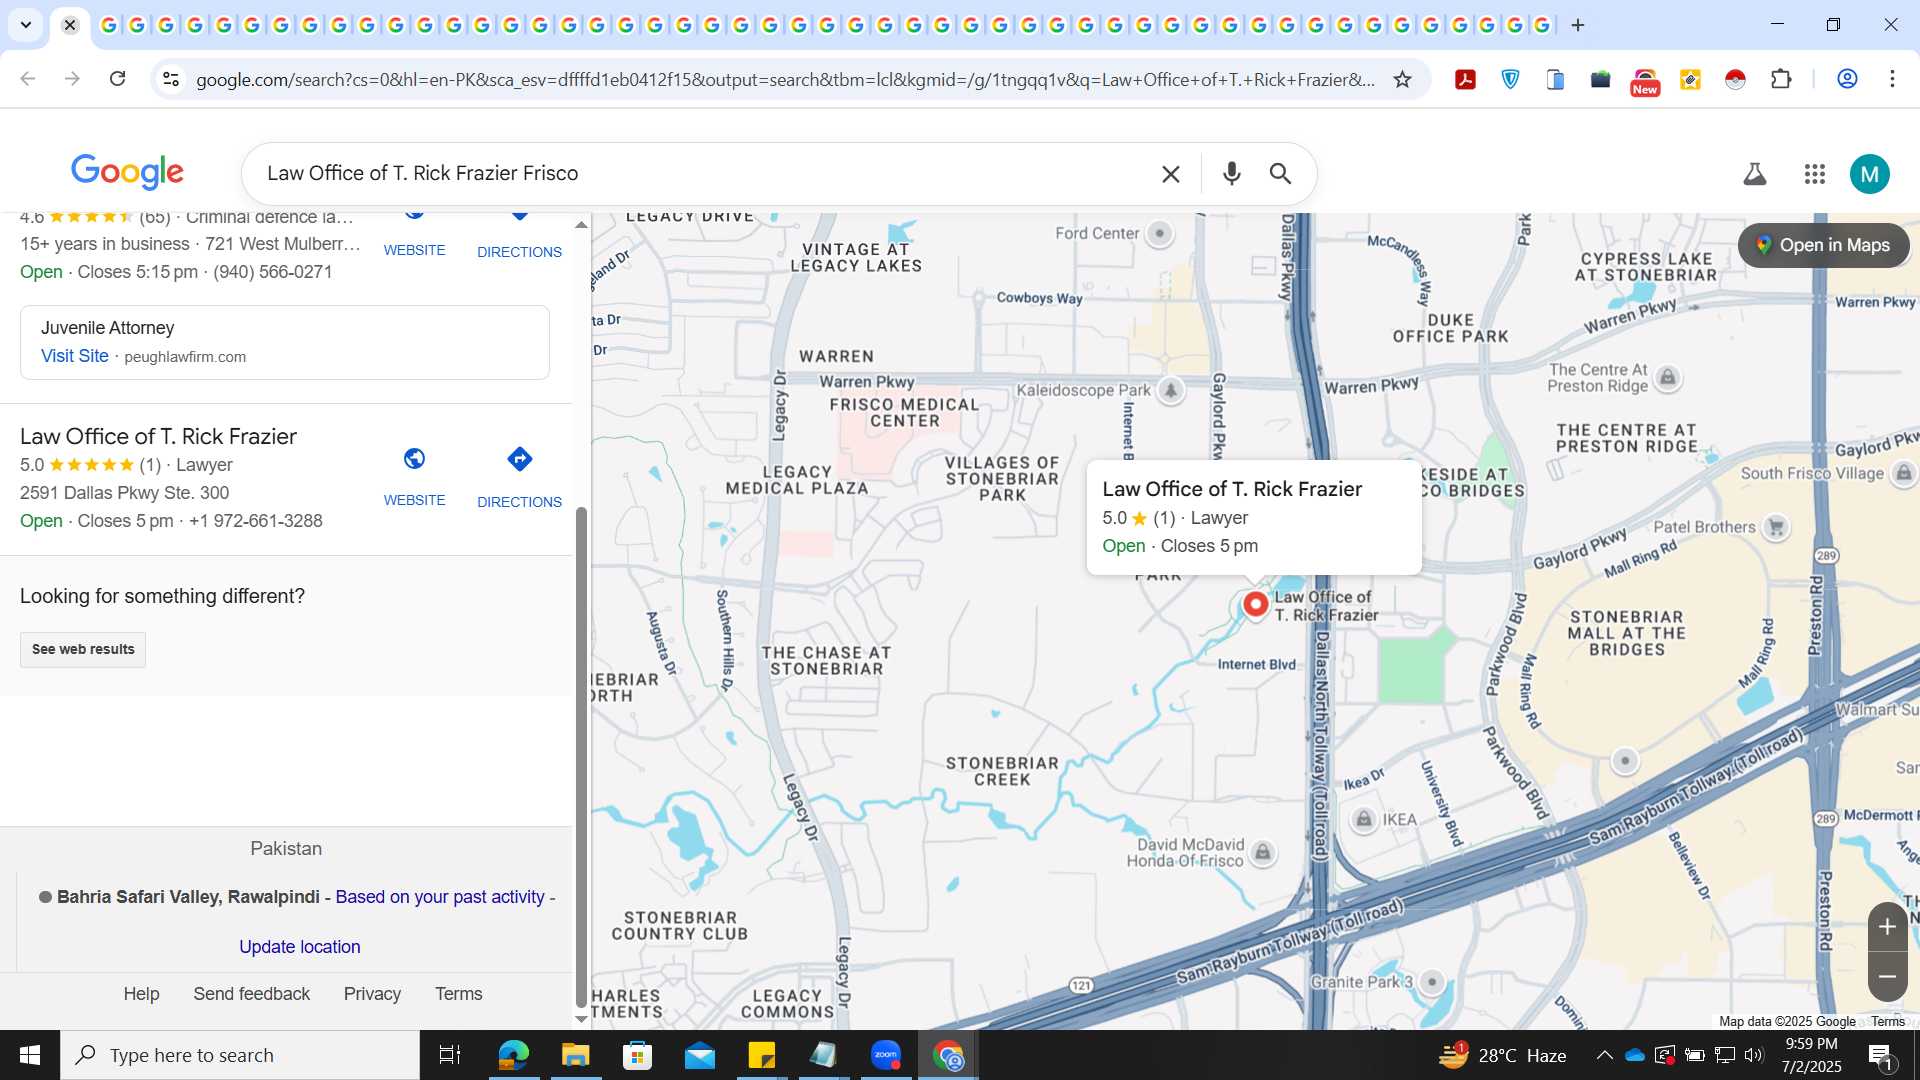Click South Frisco Village marker
The width and height of the screenshot is (1920, 1080).
1903,473
